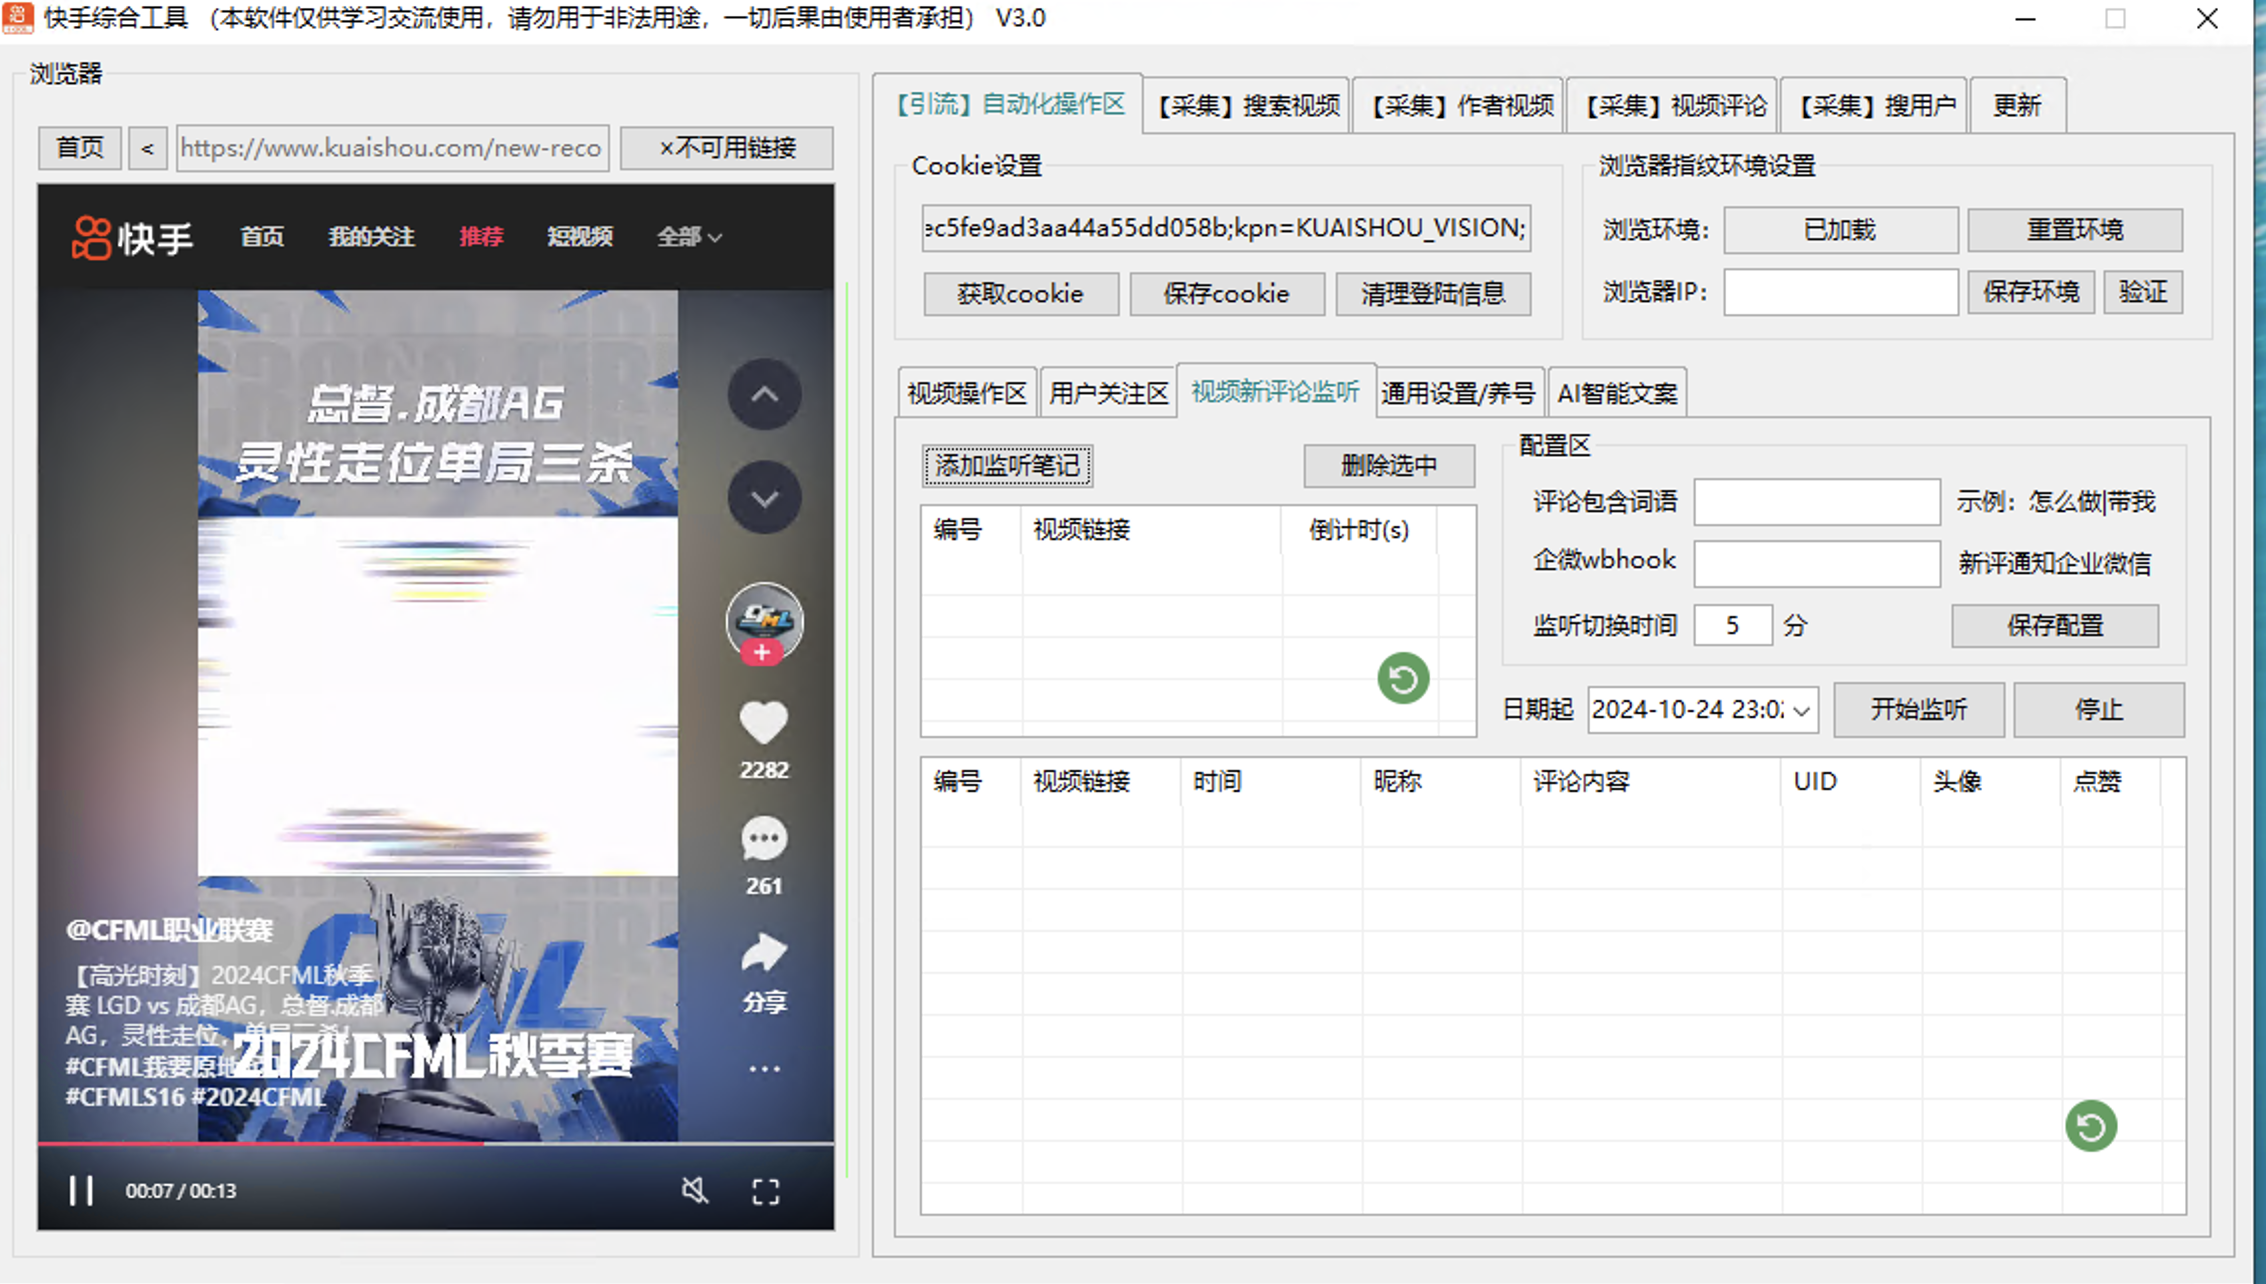
Task: Click the 获取cookie button
Action: pos(1021,293)
